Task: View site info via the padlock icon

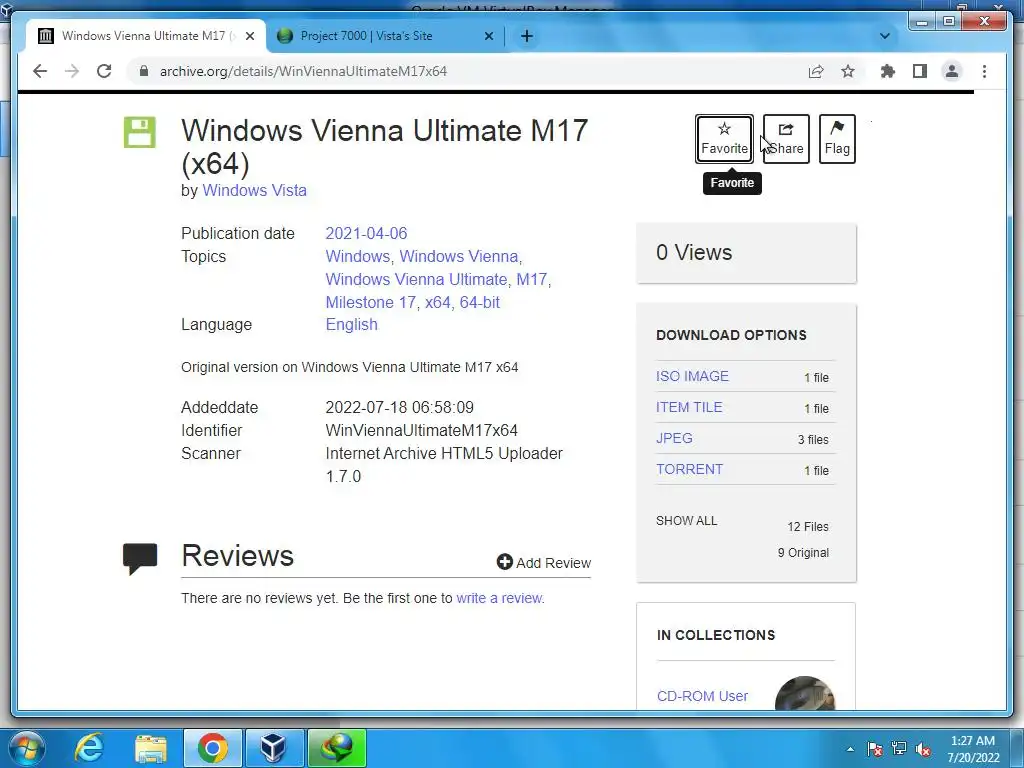Action: pos(144,71)
